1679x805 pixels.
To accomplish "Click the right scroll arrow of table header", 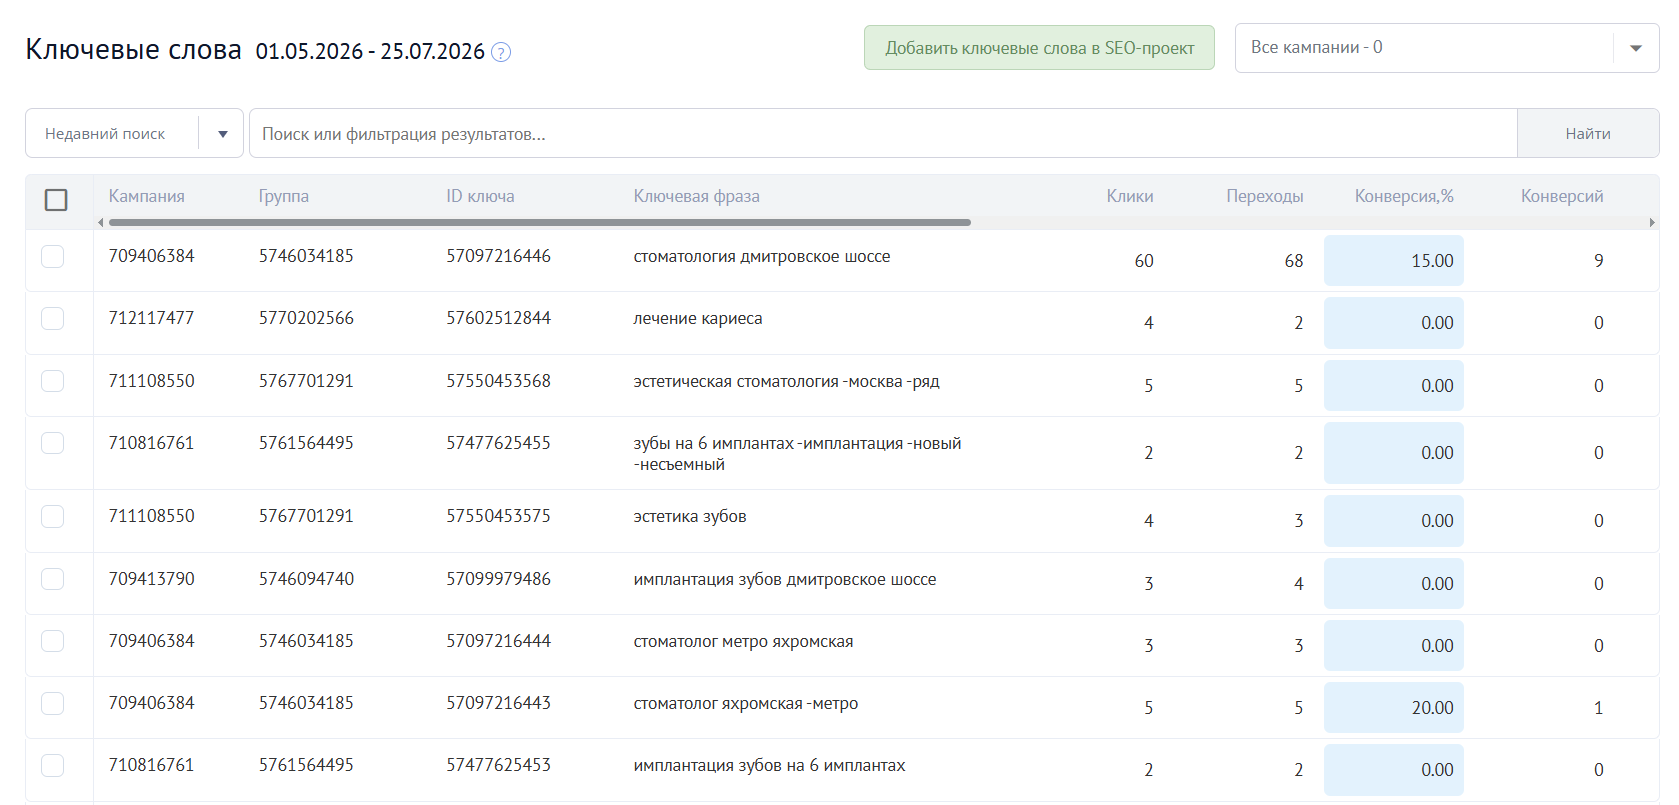I will click(x=1652, y=222).
